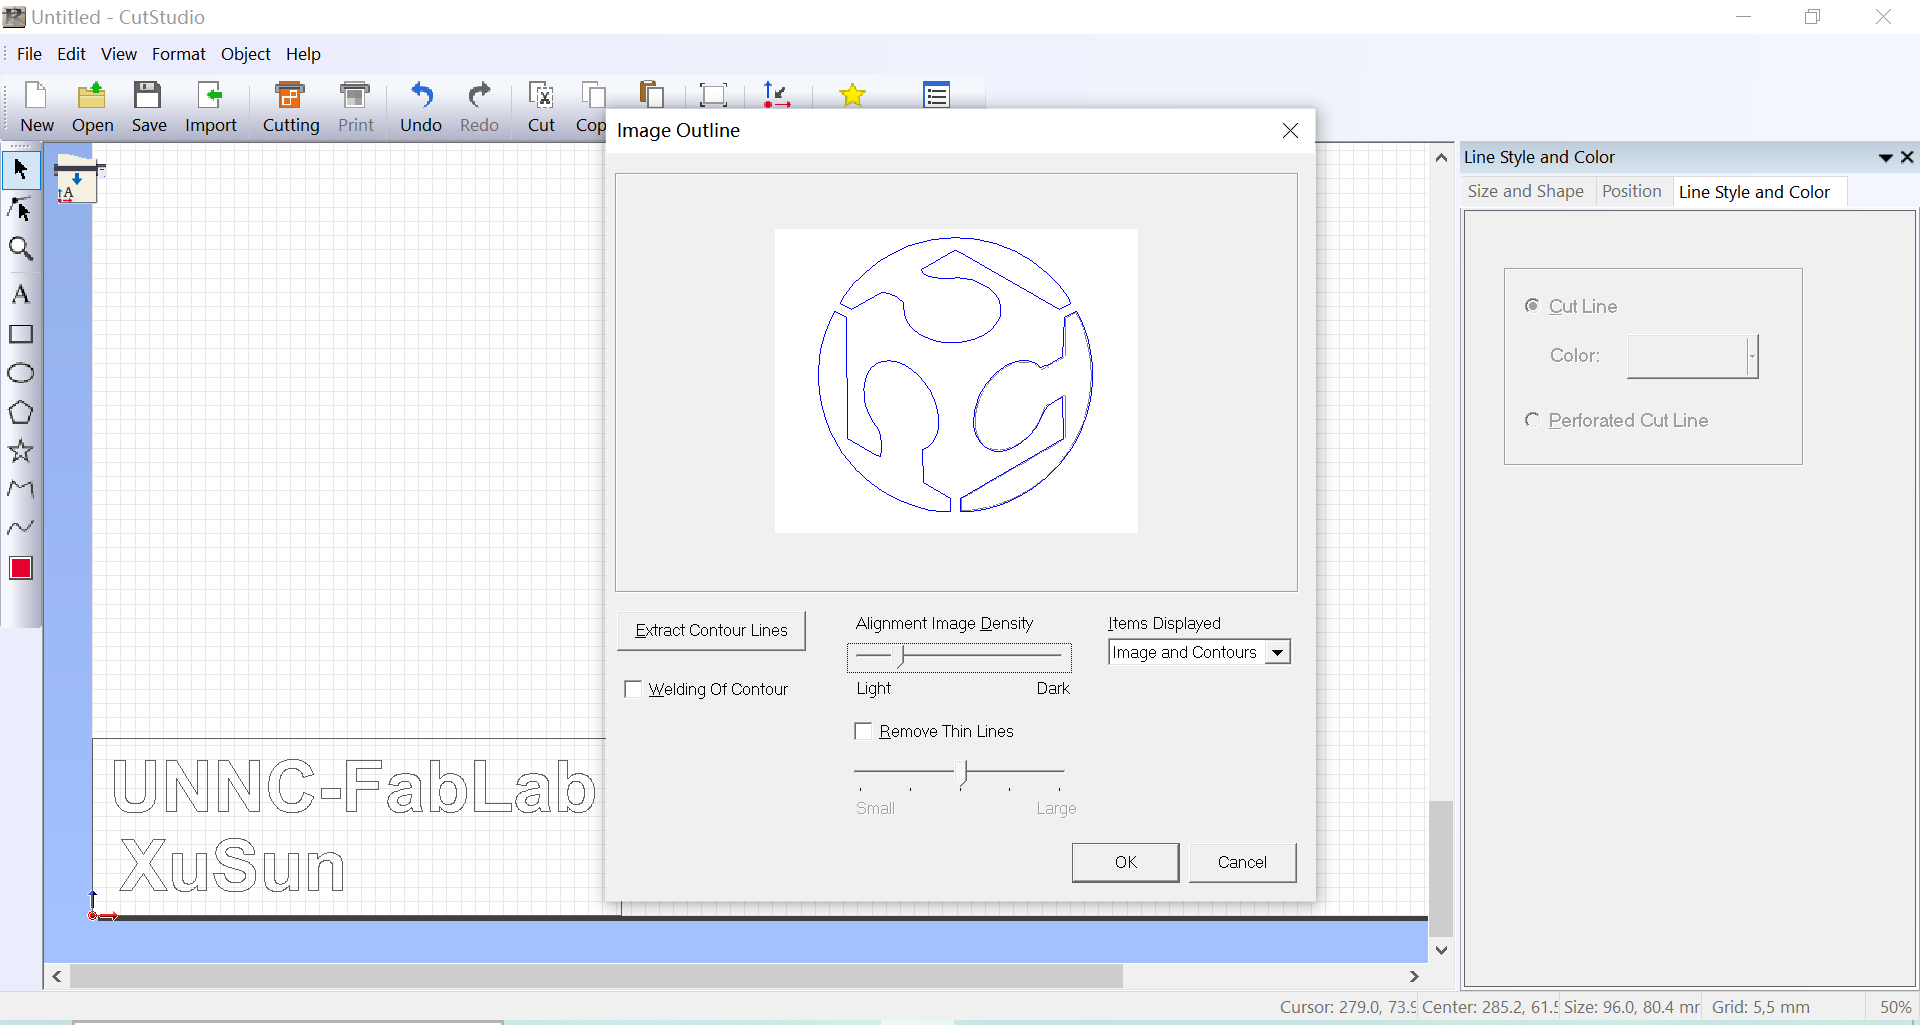Open the Object menu
The height and width of the screenshot is (1025, 1920).
click(246, 54)
